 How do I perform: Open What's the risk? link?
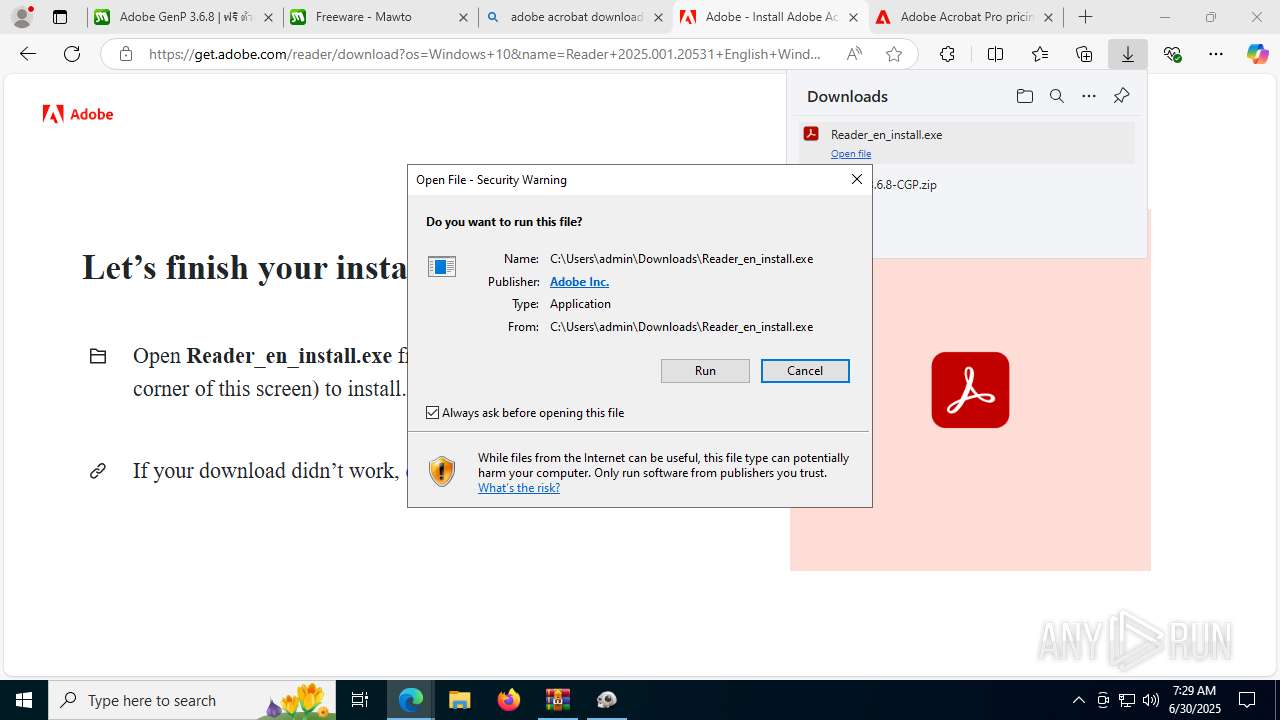click(x=519, y=488)
